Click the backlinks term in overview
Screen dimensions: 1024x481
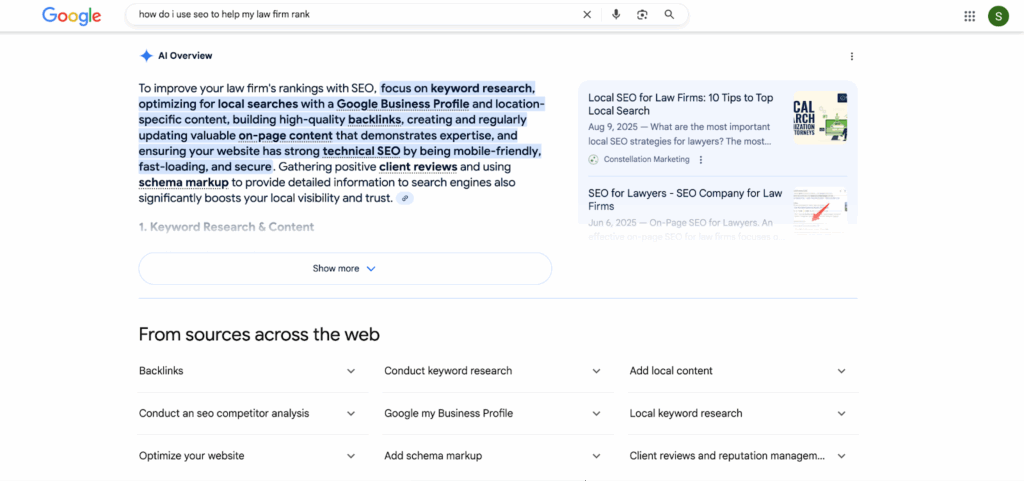[375, 120]
